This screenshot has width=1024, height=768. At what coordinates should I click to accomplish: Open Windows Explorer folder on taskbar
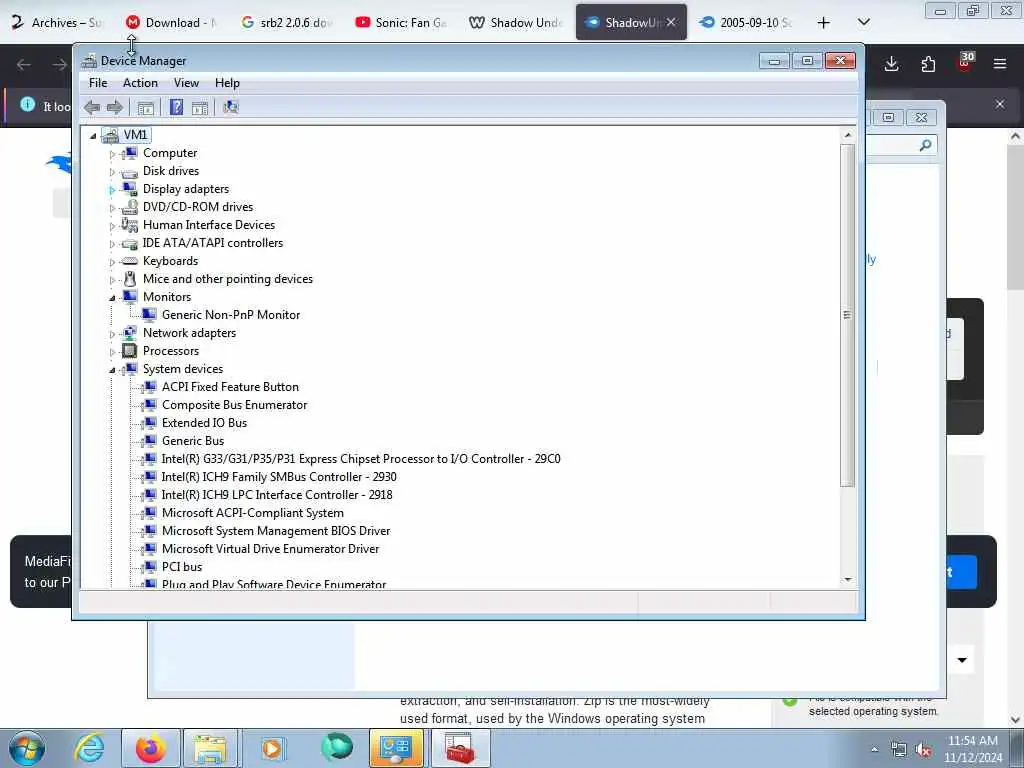[210, 748]
